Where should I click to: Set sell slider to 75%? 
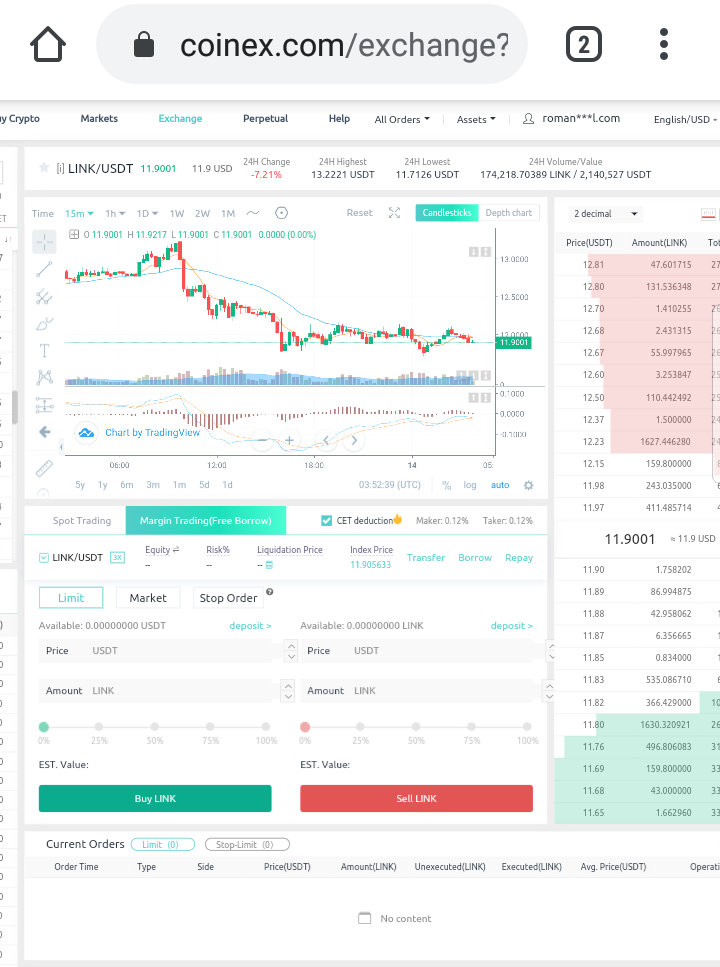click(x=471, y=727)
